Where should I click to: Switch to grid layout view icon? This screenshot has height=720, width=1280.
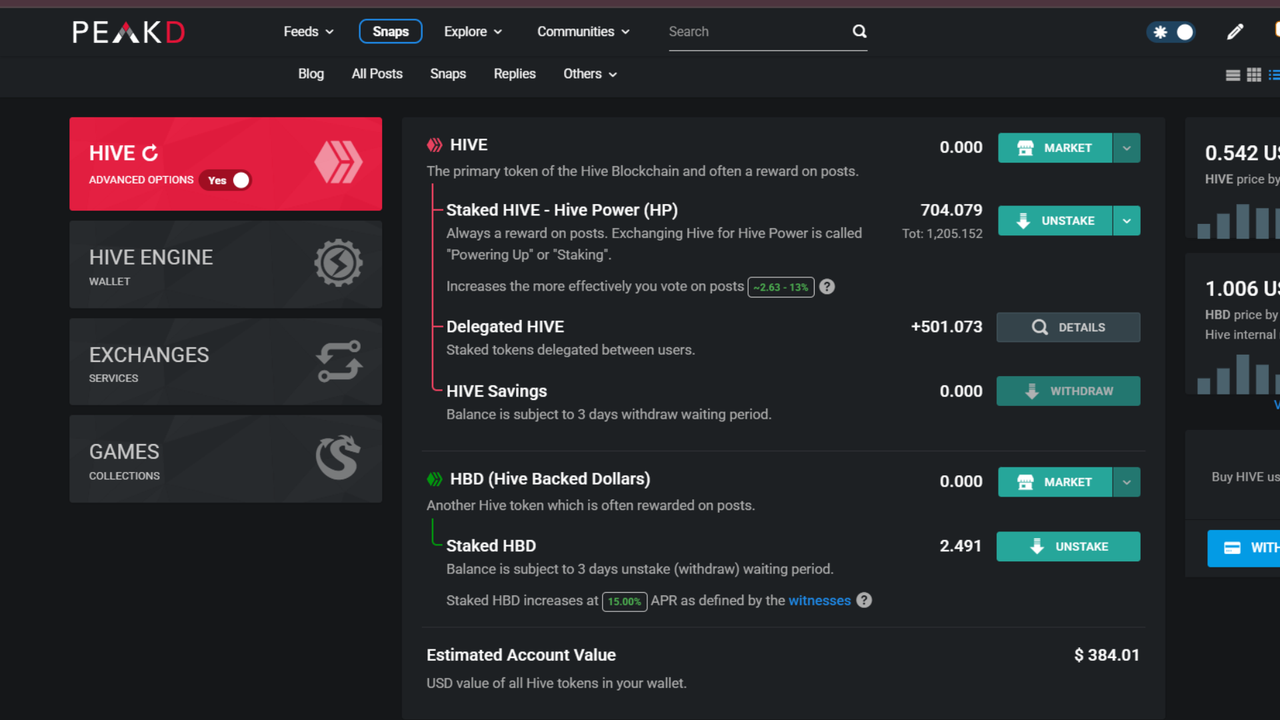coord(1254,75)
